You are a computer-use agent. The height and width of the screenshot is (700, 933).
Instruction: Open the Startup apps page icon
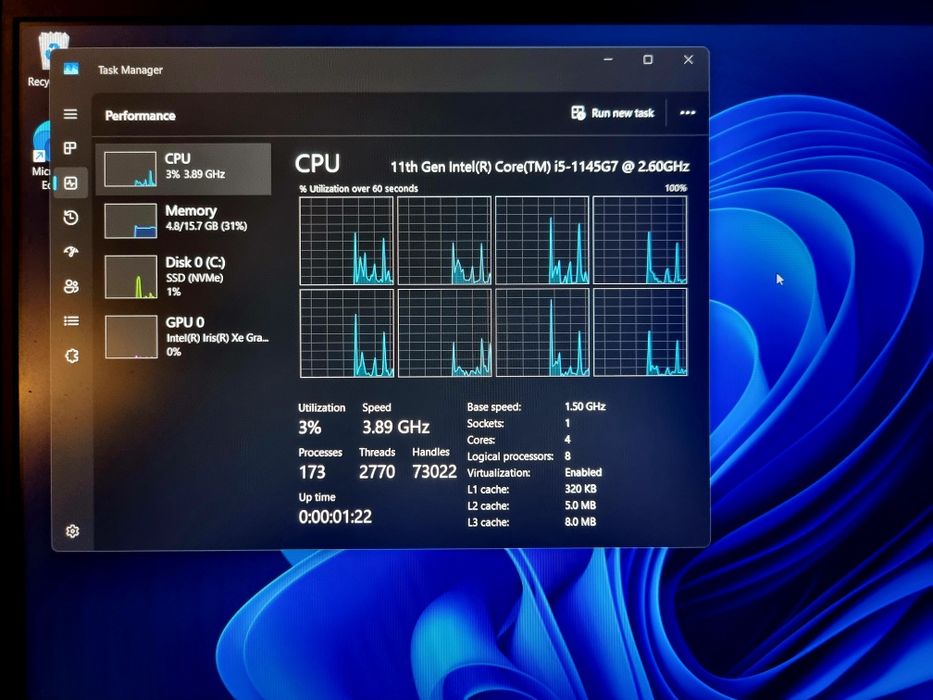click(x=71, y=252)
